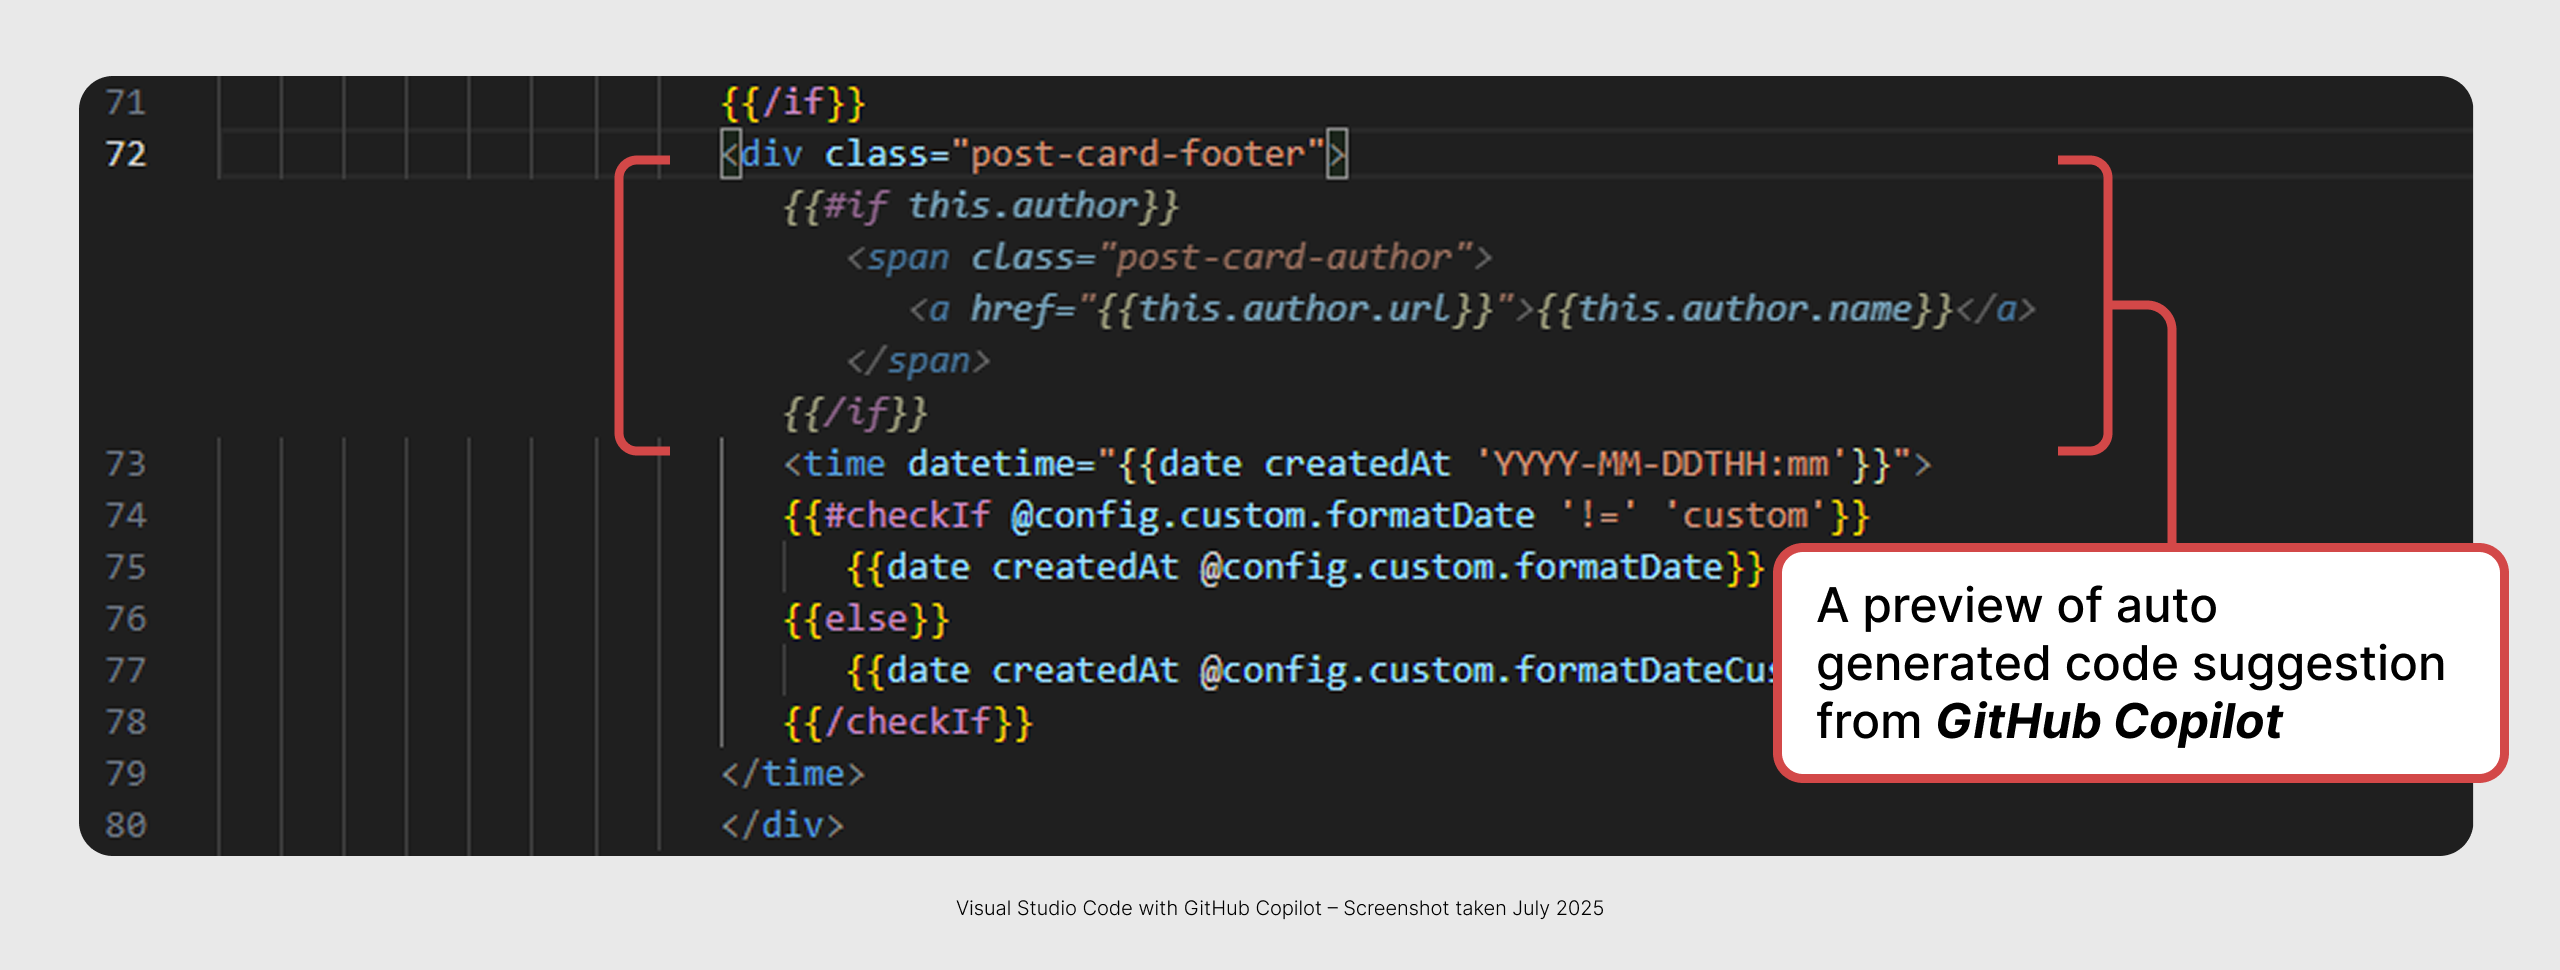Image resolution: width=2560 pixels, height=970 pixels.
Task: Click line number 79 in the gutter
Action: tap(126, 774)
